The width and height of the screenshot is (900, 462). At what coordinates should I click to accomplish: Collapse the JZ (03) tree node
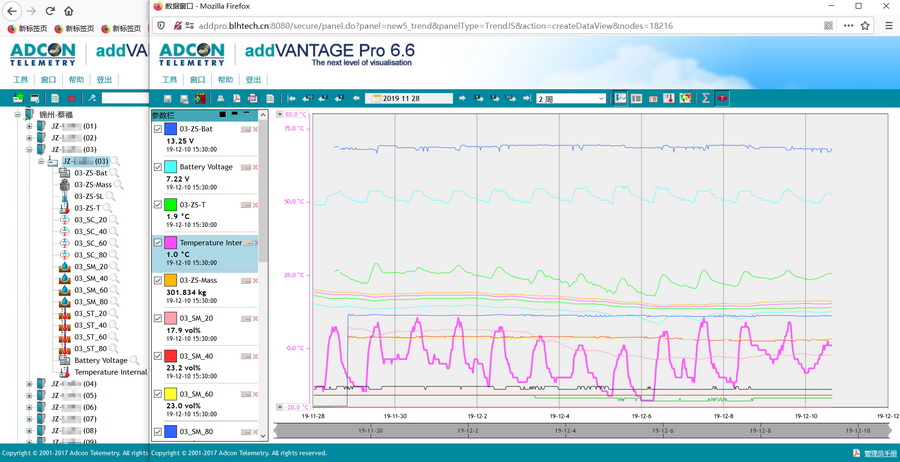[x=29, y=150]
